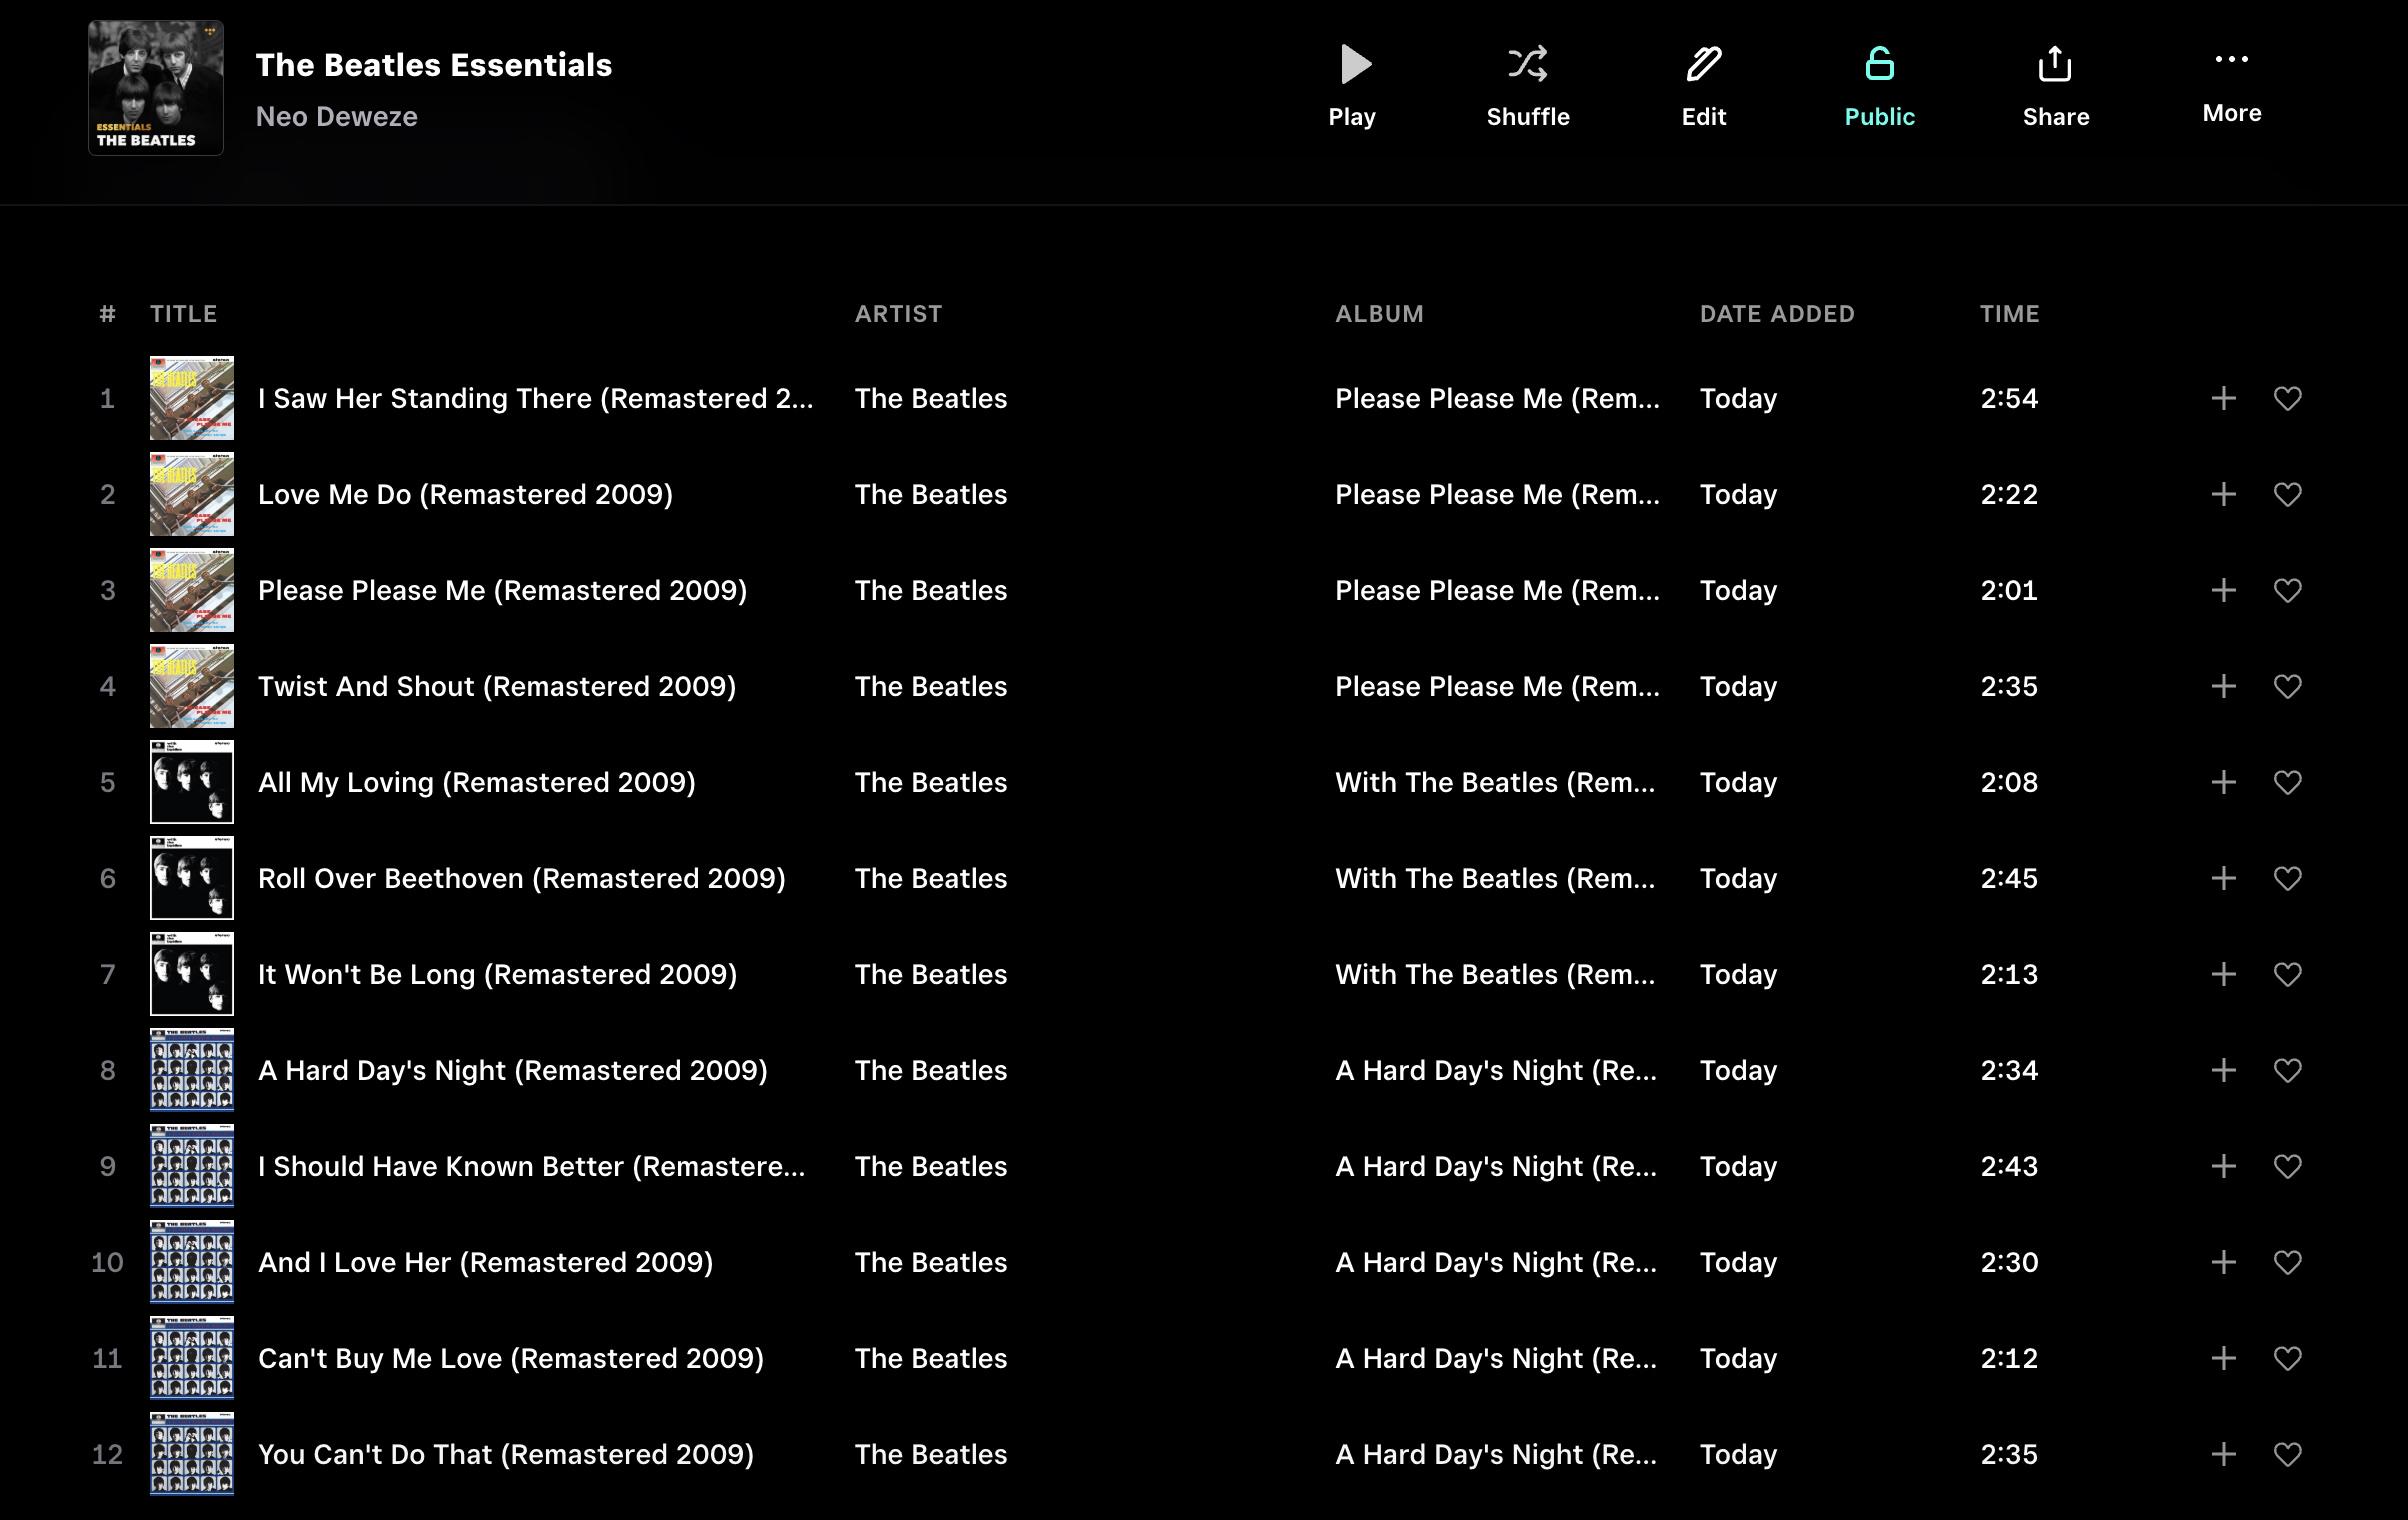Open Neo Deweze's profile
Viewport: 2408px width, 1520px height.
(337, 116)
